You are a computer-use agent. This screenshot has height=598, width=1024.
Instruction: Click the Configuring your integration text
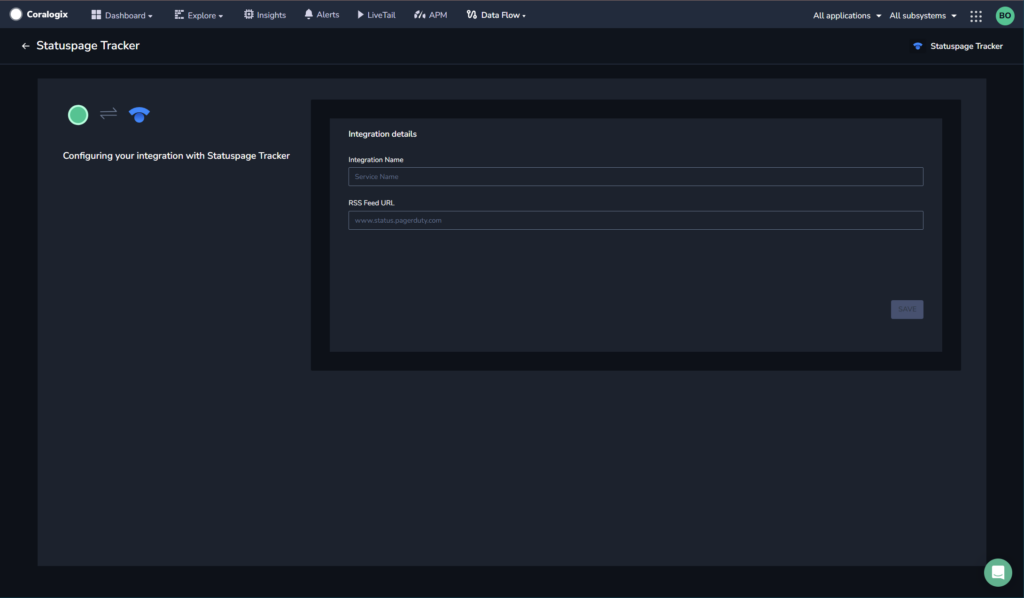176,156
